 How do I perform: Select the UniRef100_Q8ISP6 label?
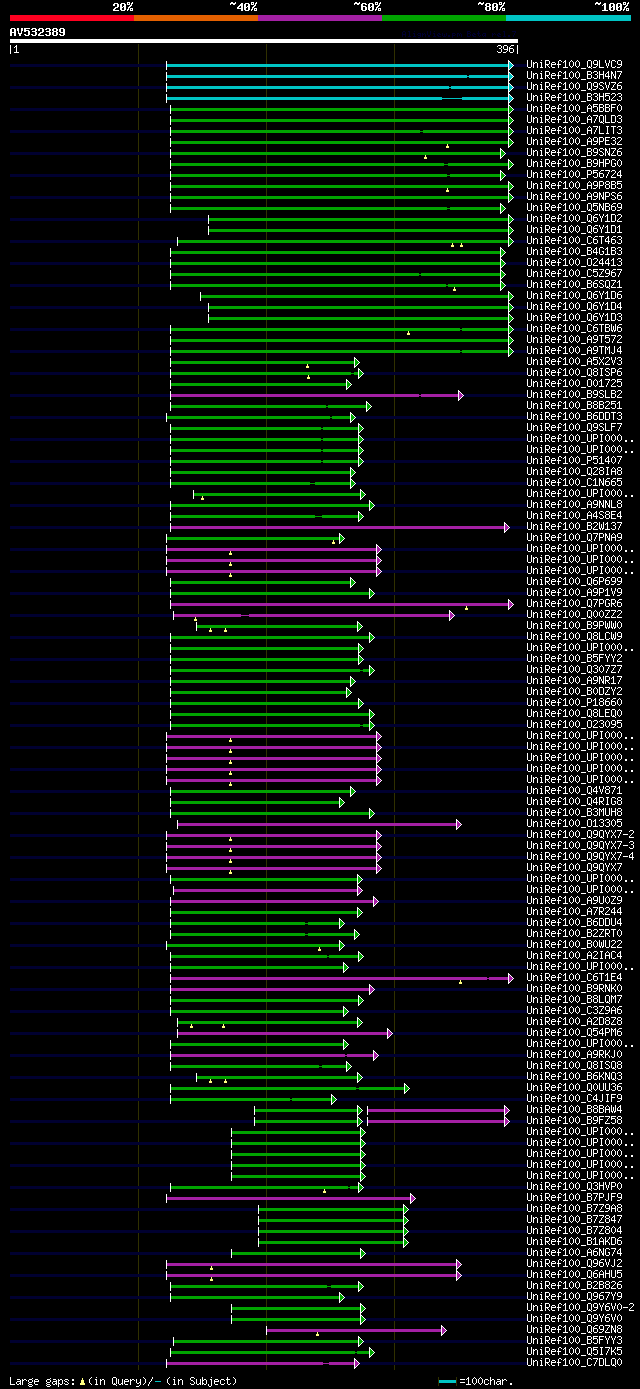pos(574,372)
